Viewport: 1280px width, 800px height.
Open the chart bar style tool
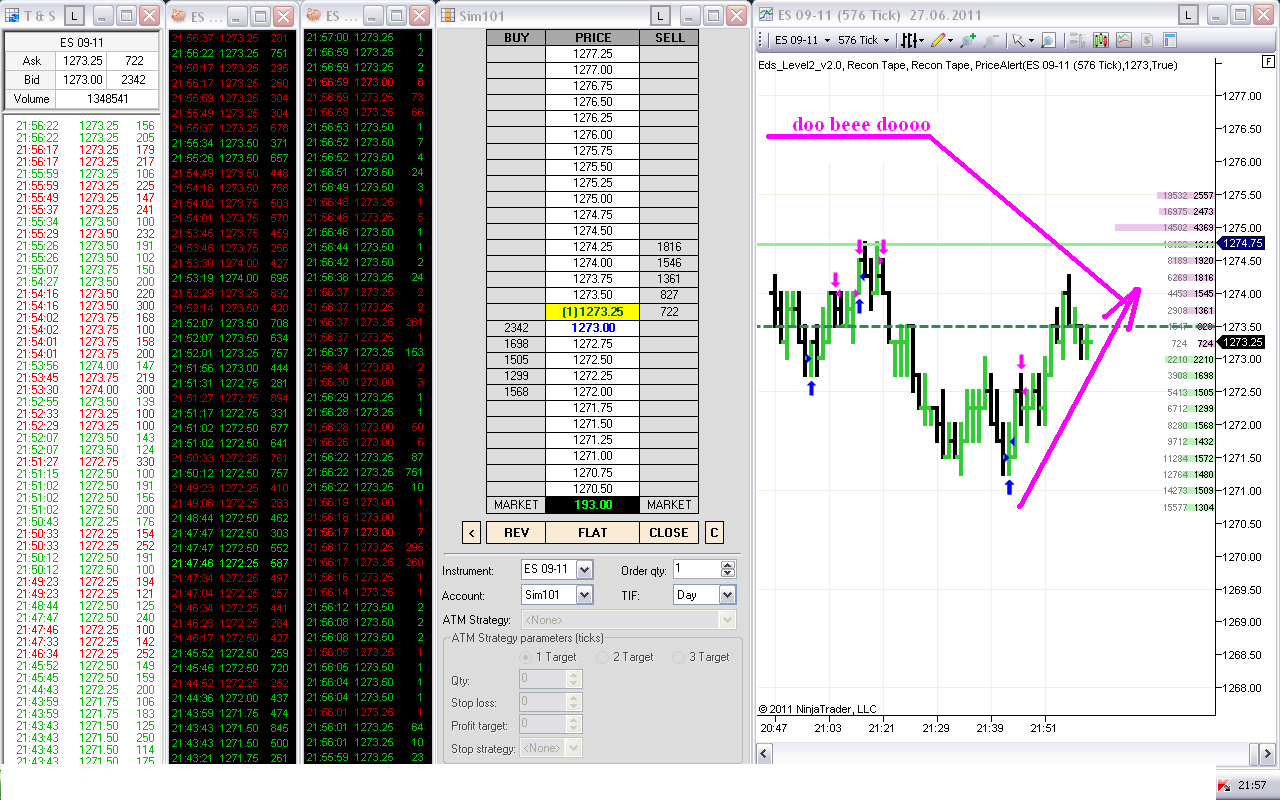tap(909, 40)
